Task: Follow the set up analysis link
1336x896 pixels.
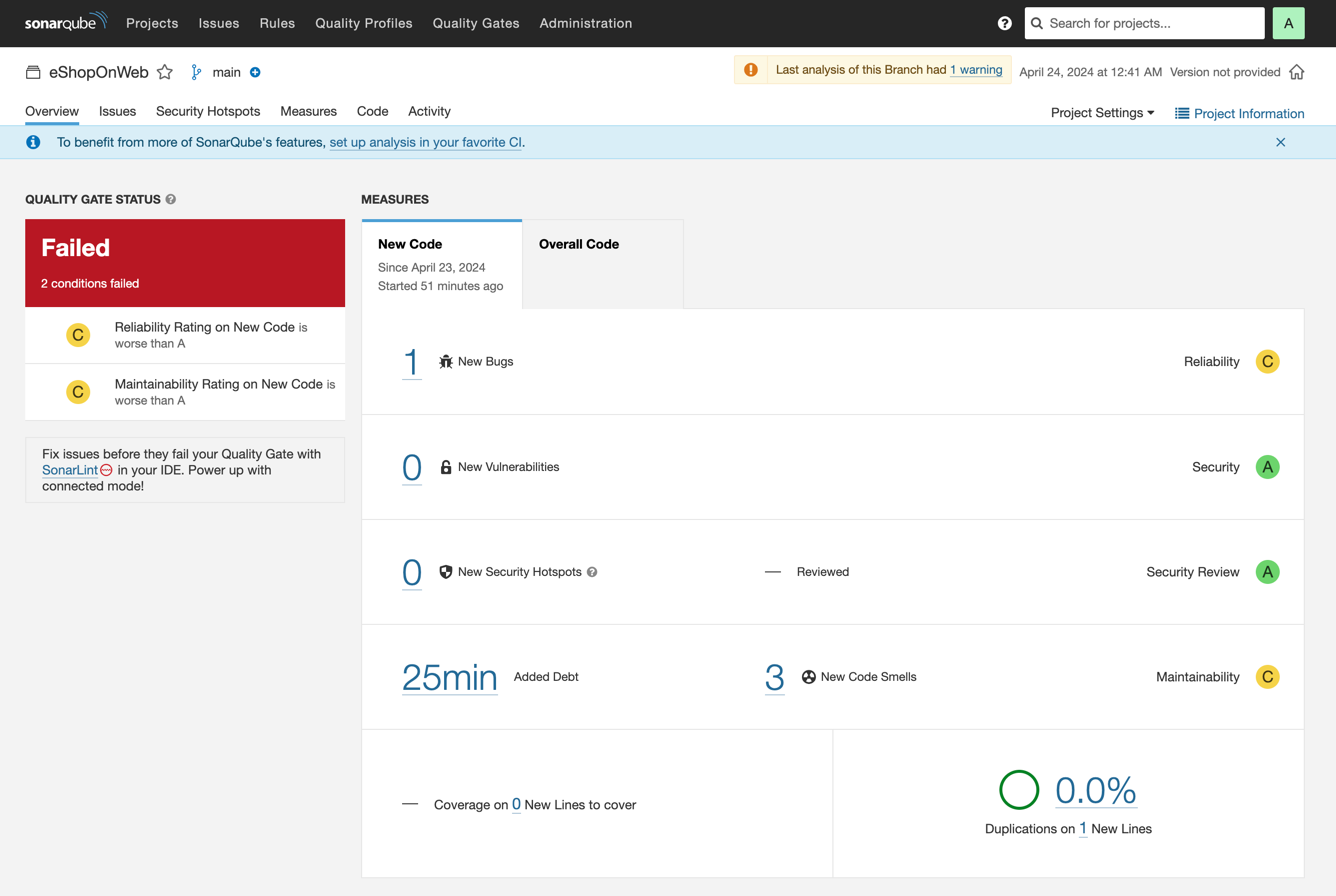Action: pos(425,142)
